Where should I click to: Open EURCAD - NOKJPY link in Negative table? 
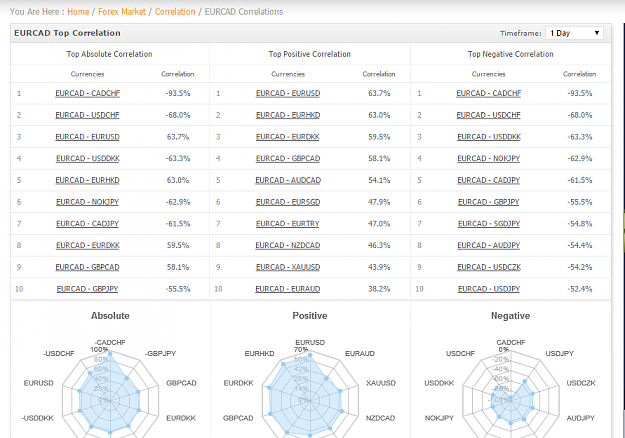point(489,159)
